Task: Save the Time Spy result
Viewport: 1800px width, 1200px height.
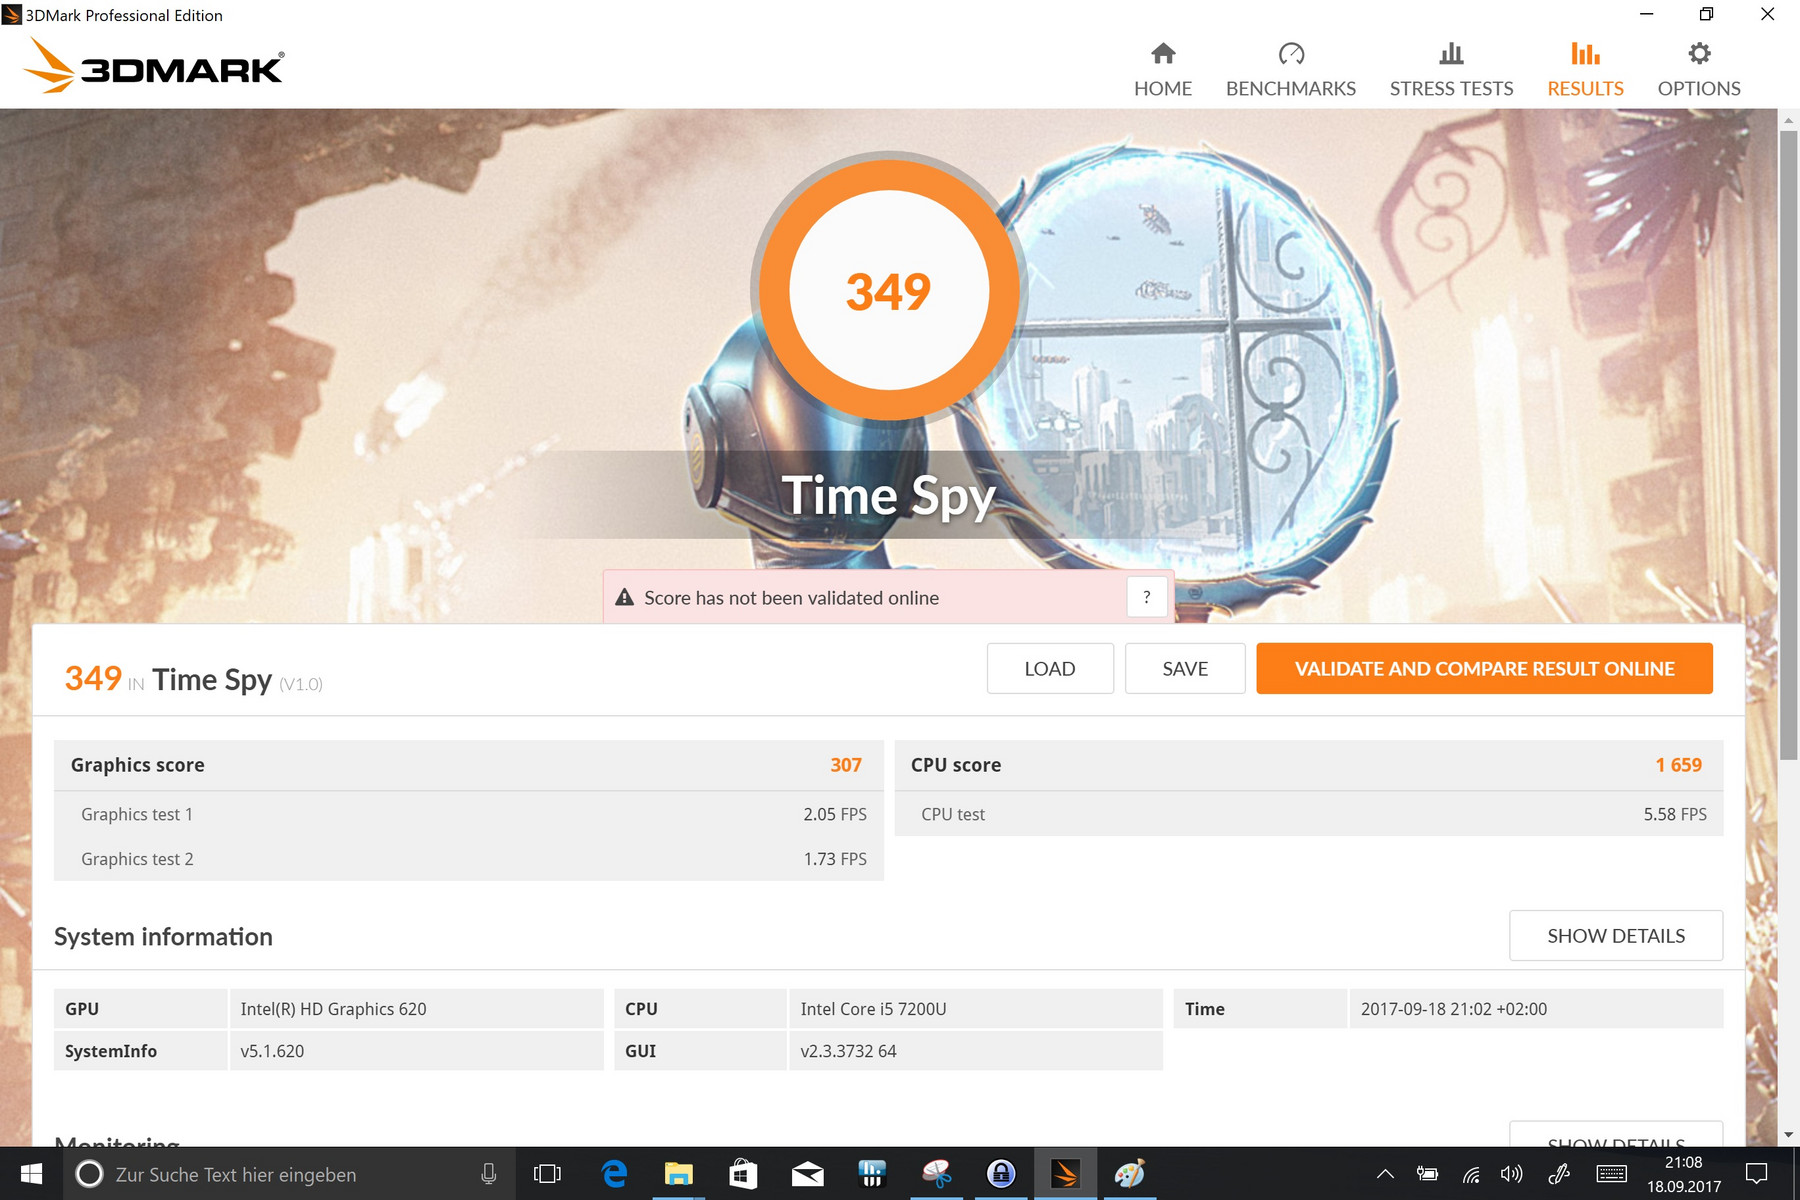Action: pos(1184,669)
